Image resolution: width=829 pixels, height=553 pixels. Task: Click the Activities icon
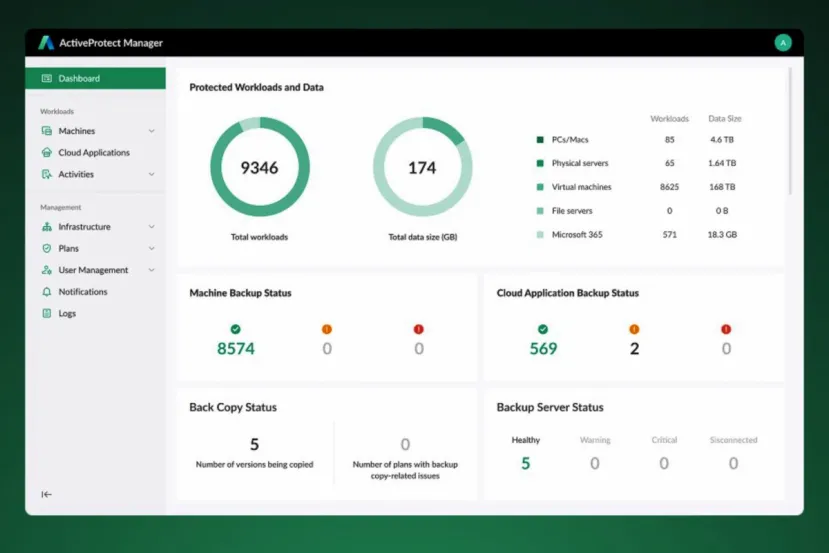click(x=47, y=174)
